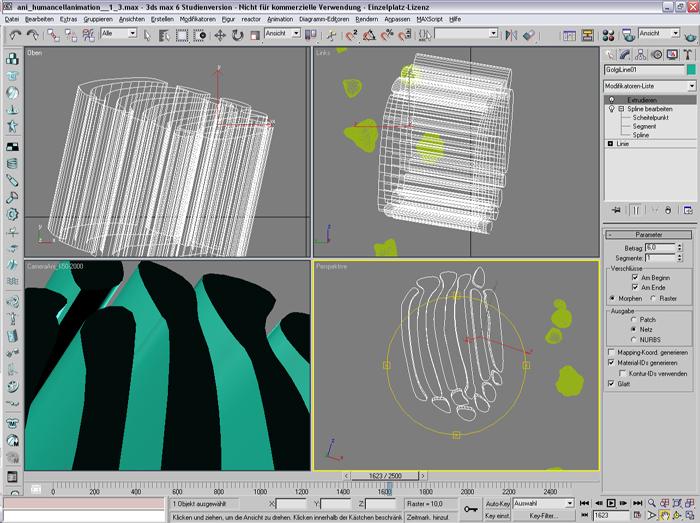The width and height of the screenshot is (700, 523).
Task: Select the 'Raster' radio button
Action: click(x=651, y=298)
